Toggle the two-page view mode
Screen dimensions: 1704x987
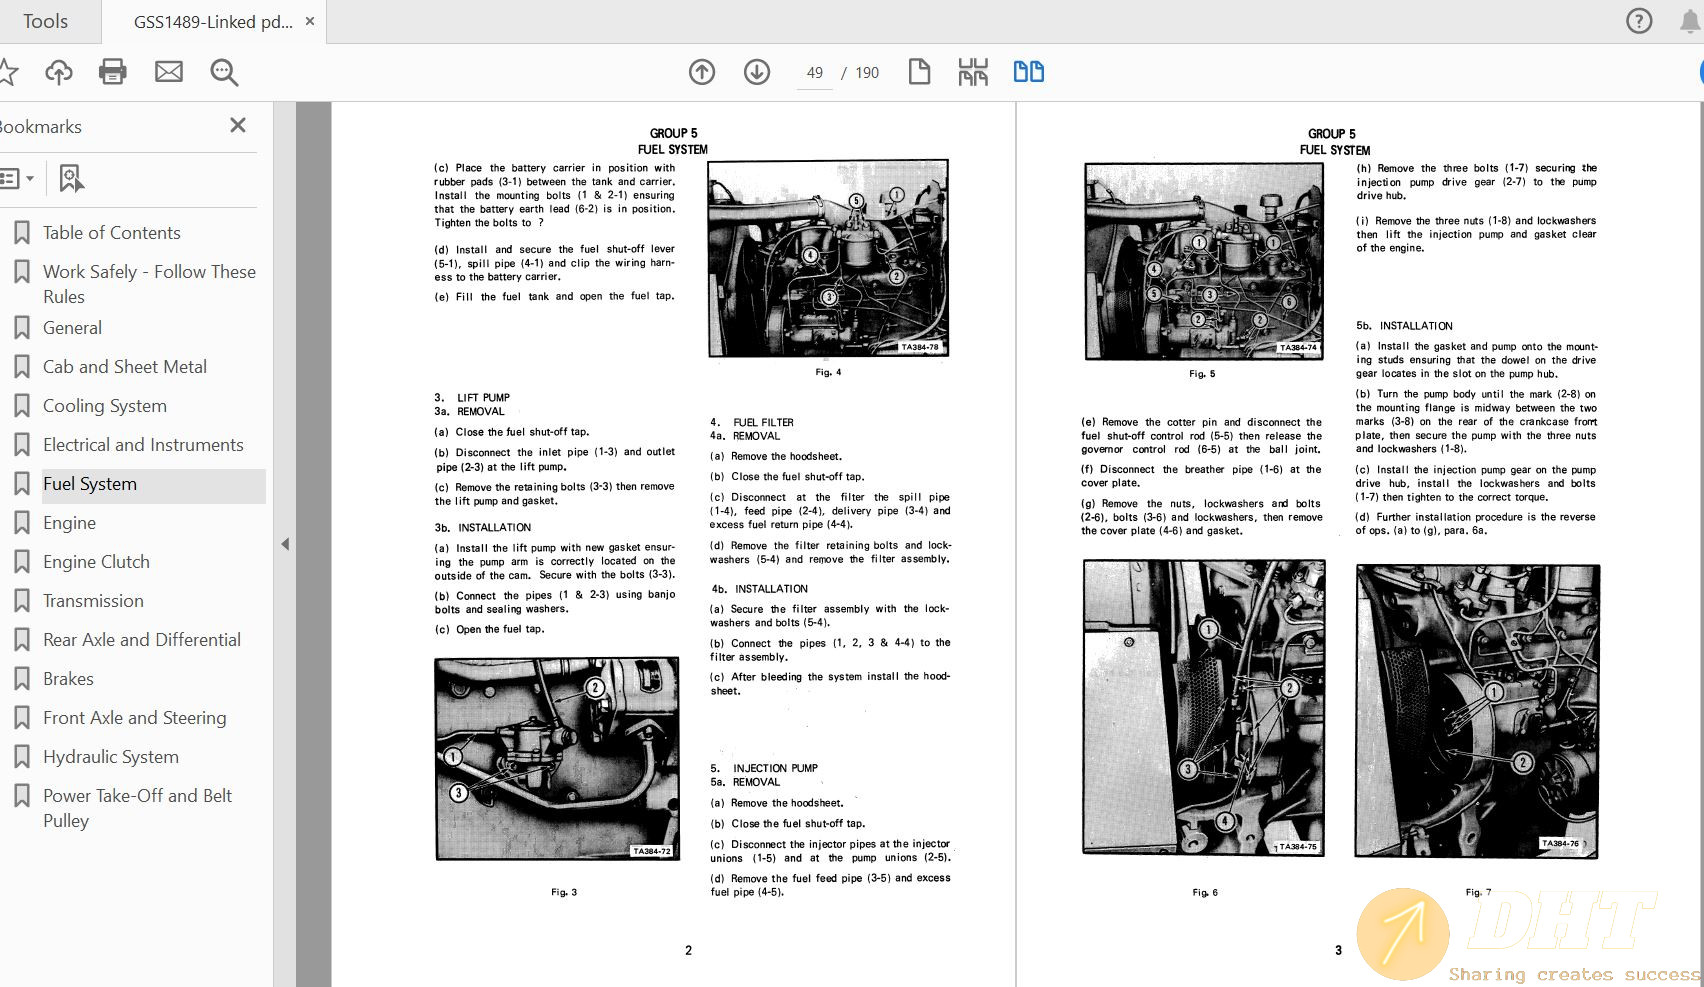pyautogui.click(x=1029, y=72)
